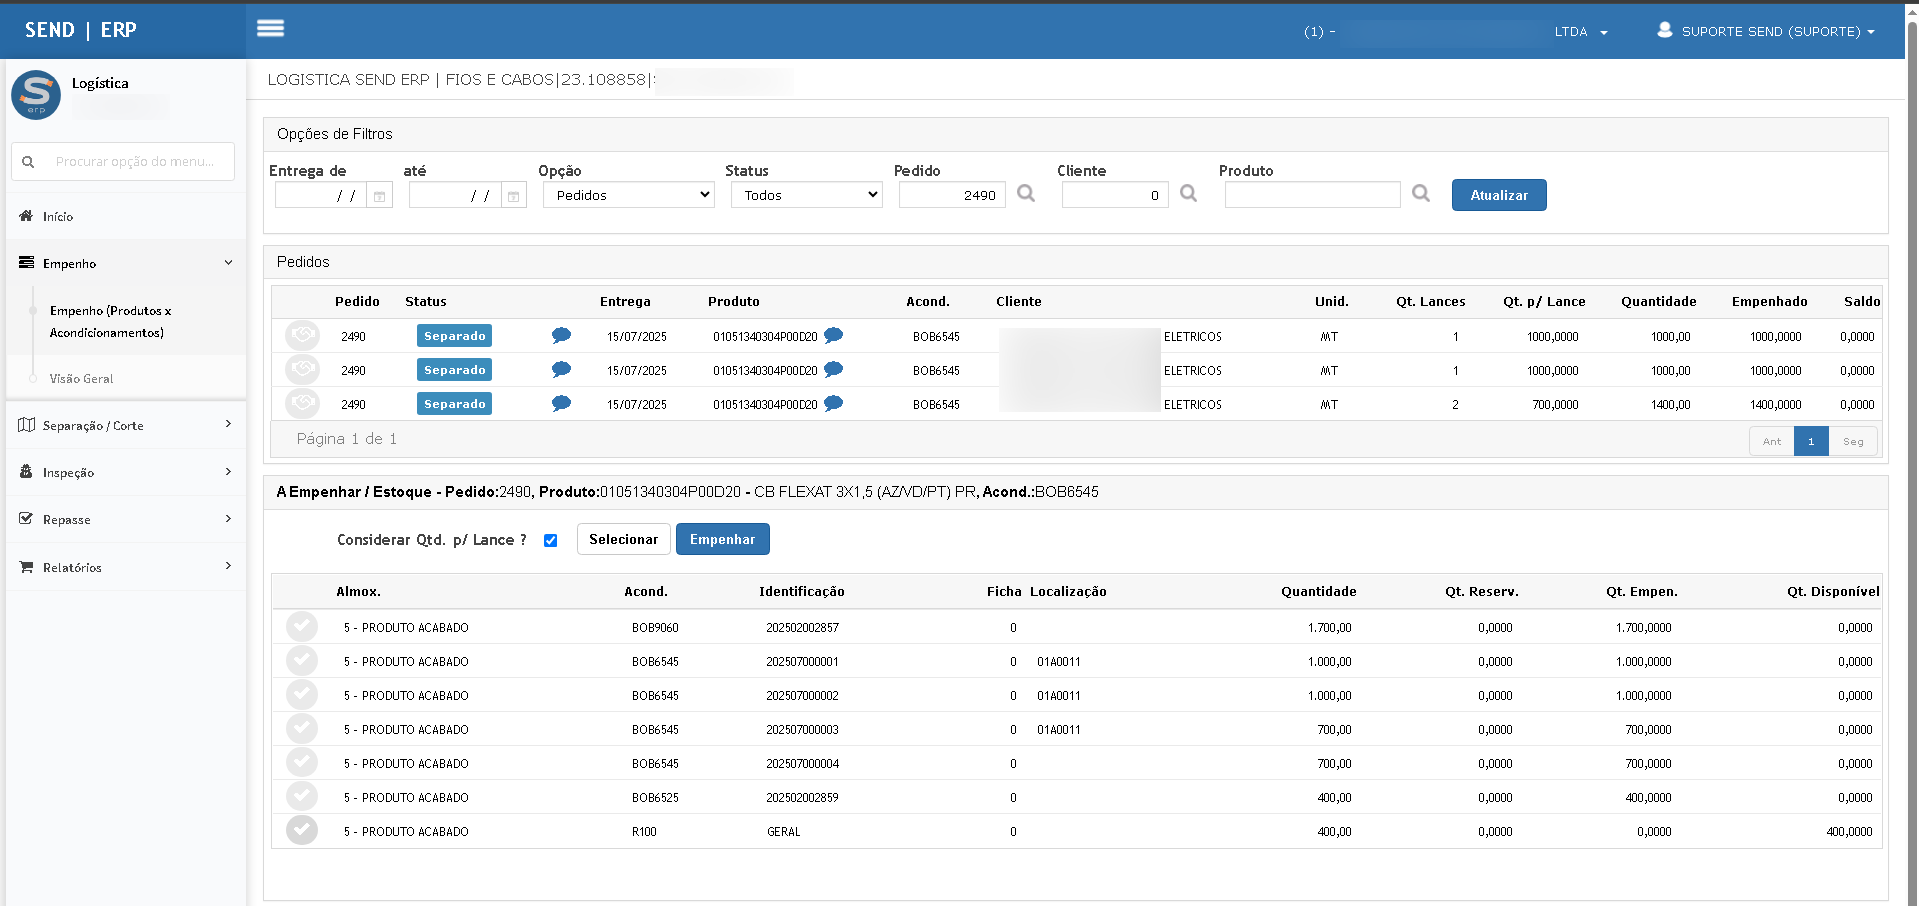Open the company LTDA dropdown
The height and width of the screenshot is (906, 1919).
pyautogui.click(x=1581, y=31)
